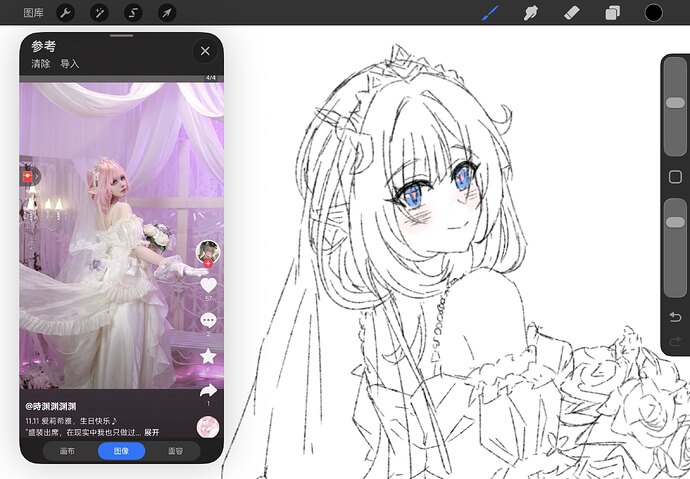Activate the Transform arrow tool
The width and height of the screenshot is (690, 479).
pos(167,13)
